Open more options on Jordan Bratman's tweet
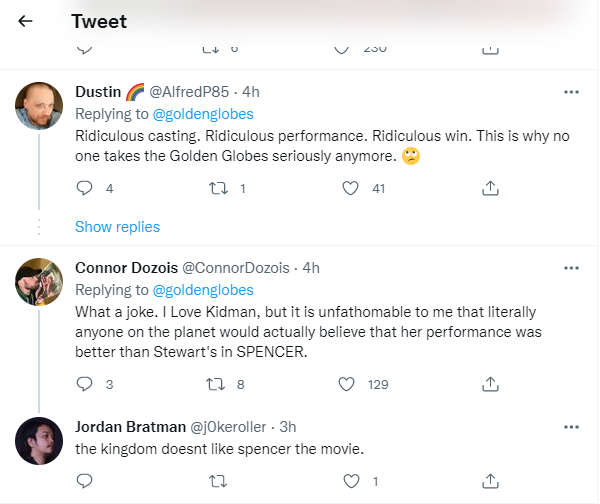 pyautogui.click(x=571, y=426)
